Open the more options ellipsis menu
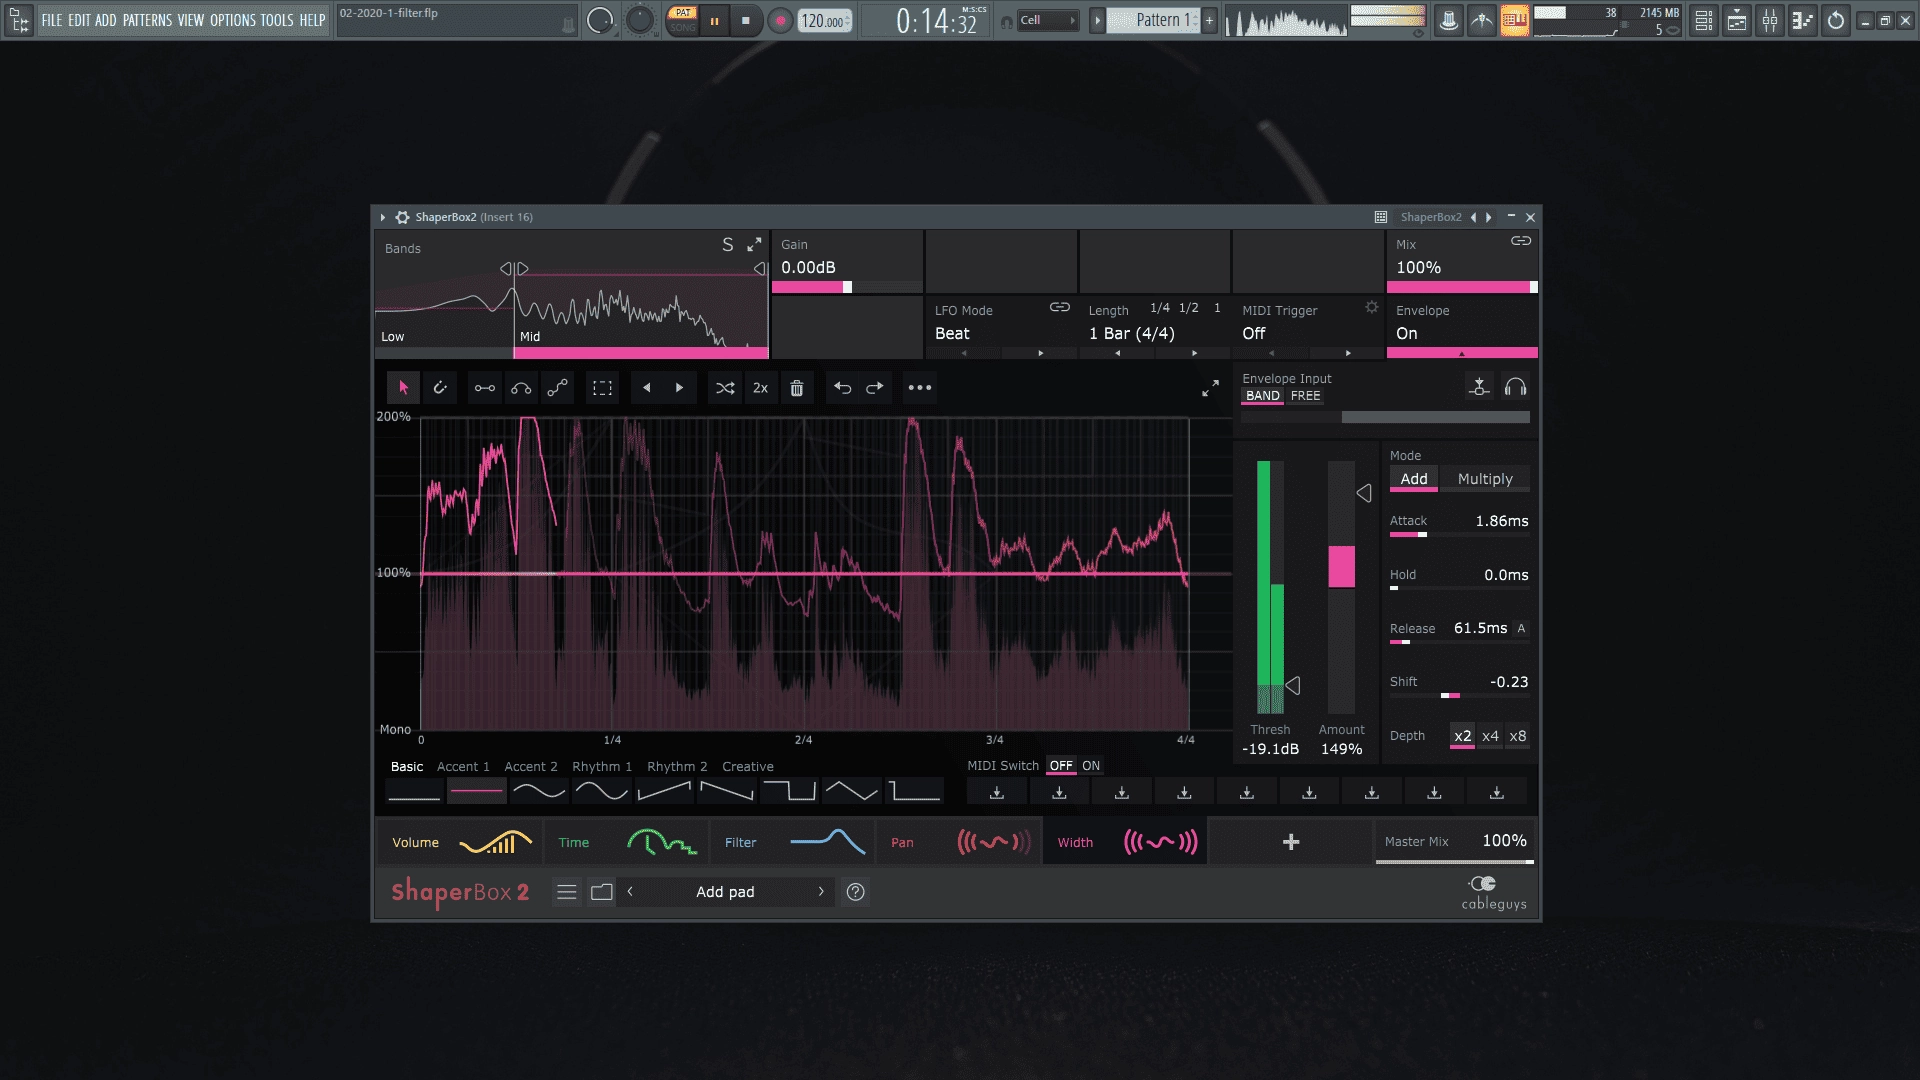 click(x=920, y=388)
